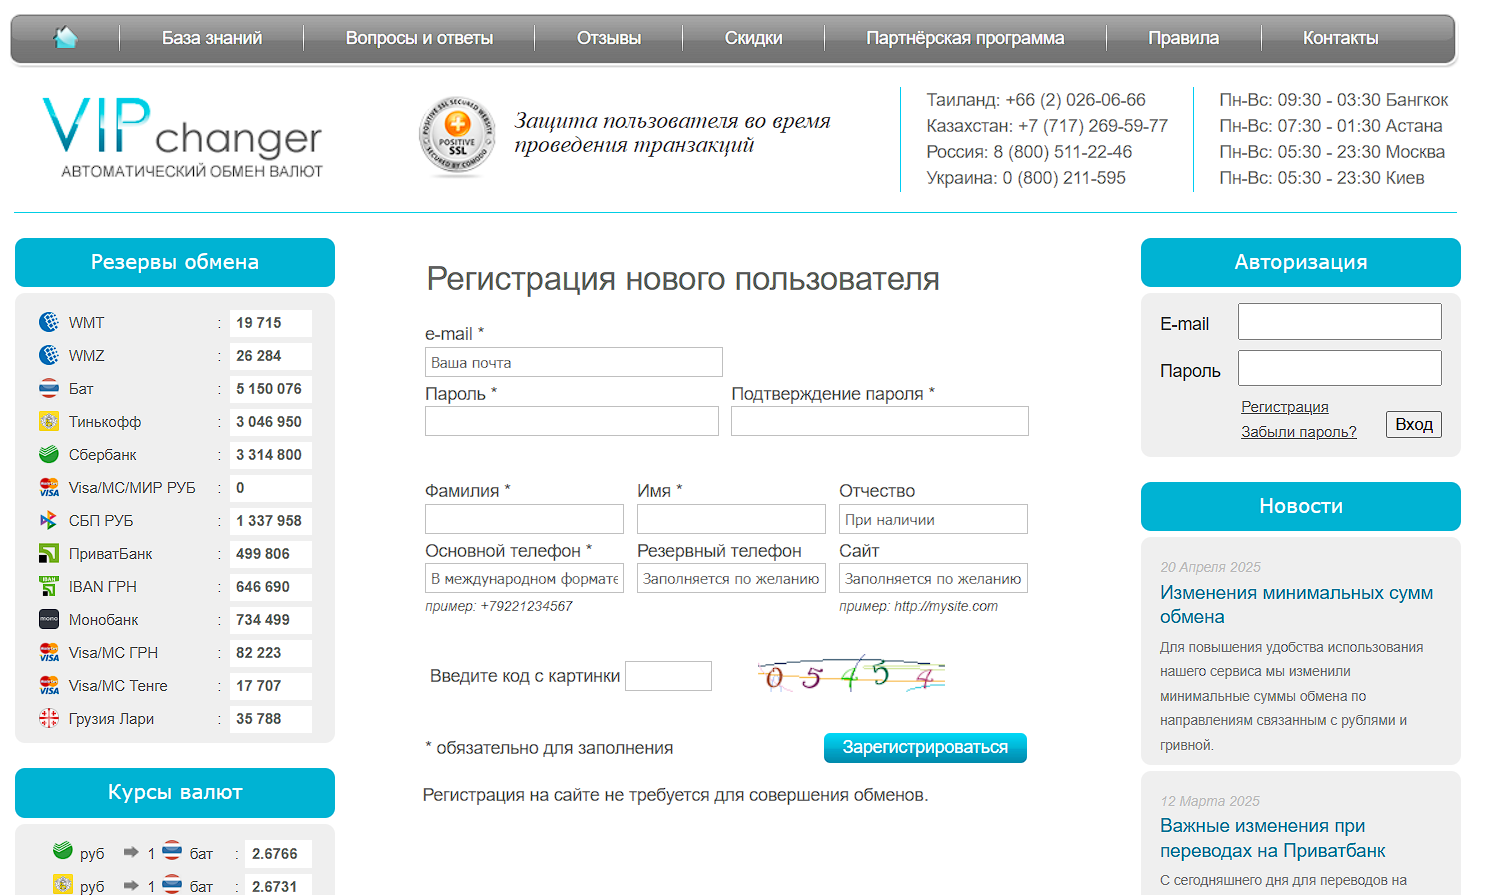Open the Отзывы section
1487x895 pixels.
pos(609,38)
